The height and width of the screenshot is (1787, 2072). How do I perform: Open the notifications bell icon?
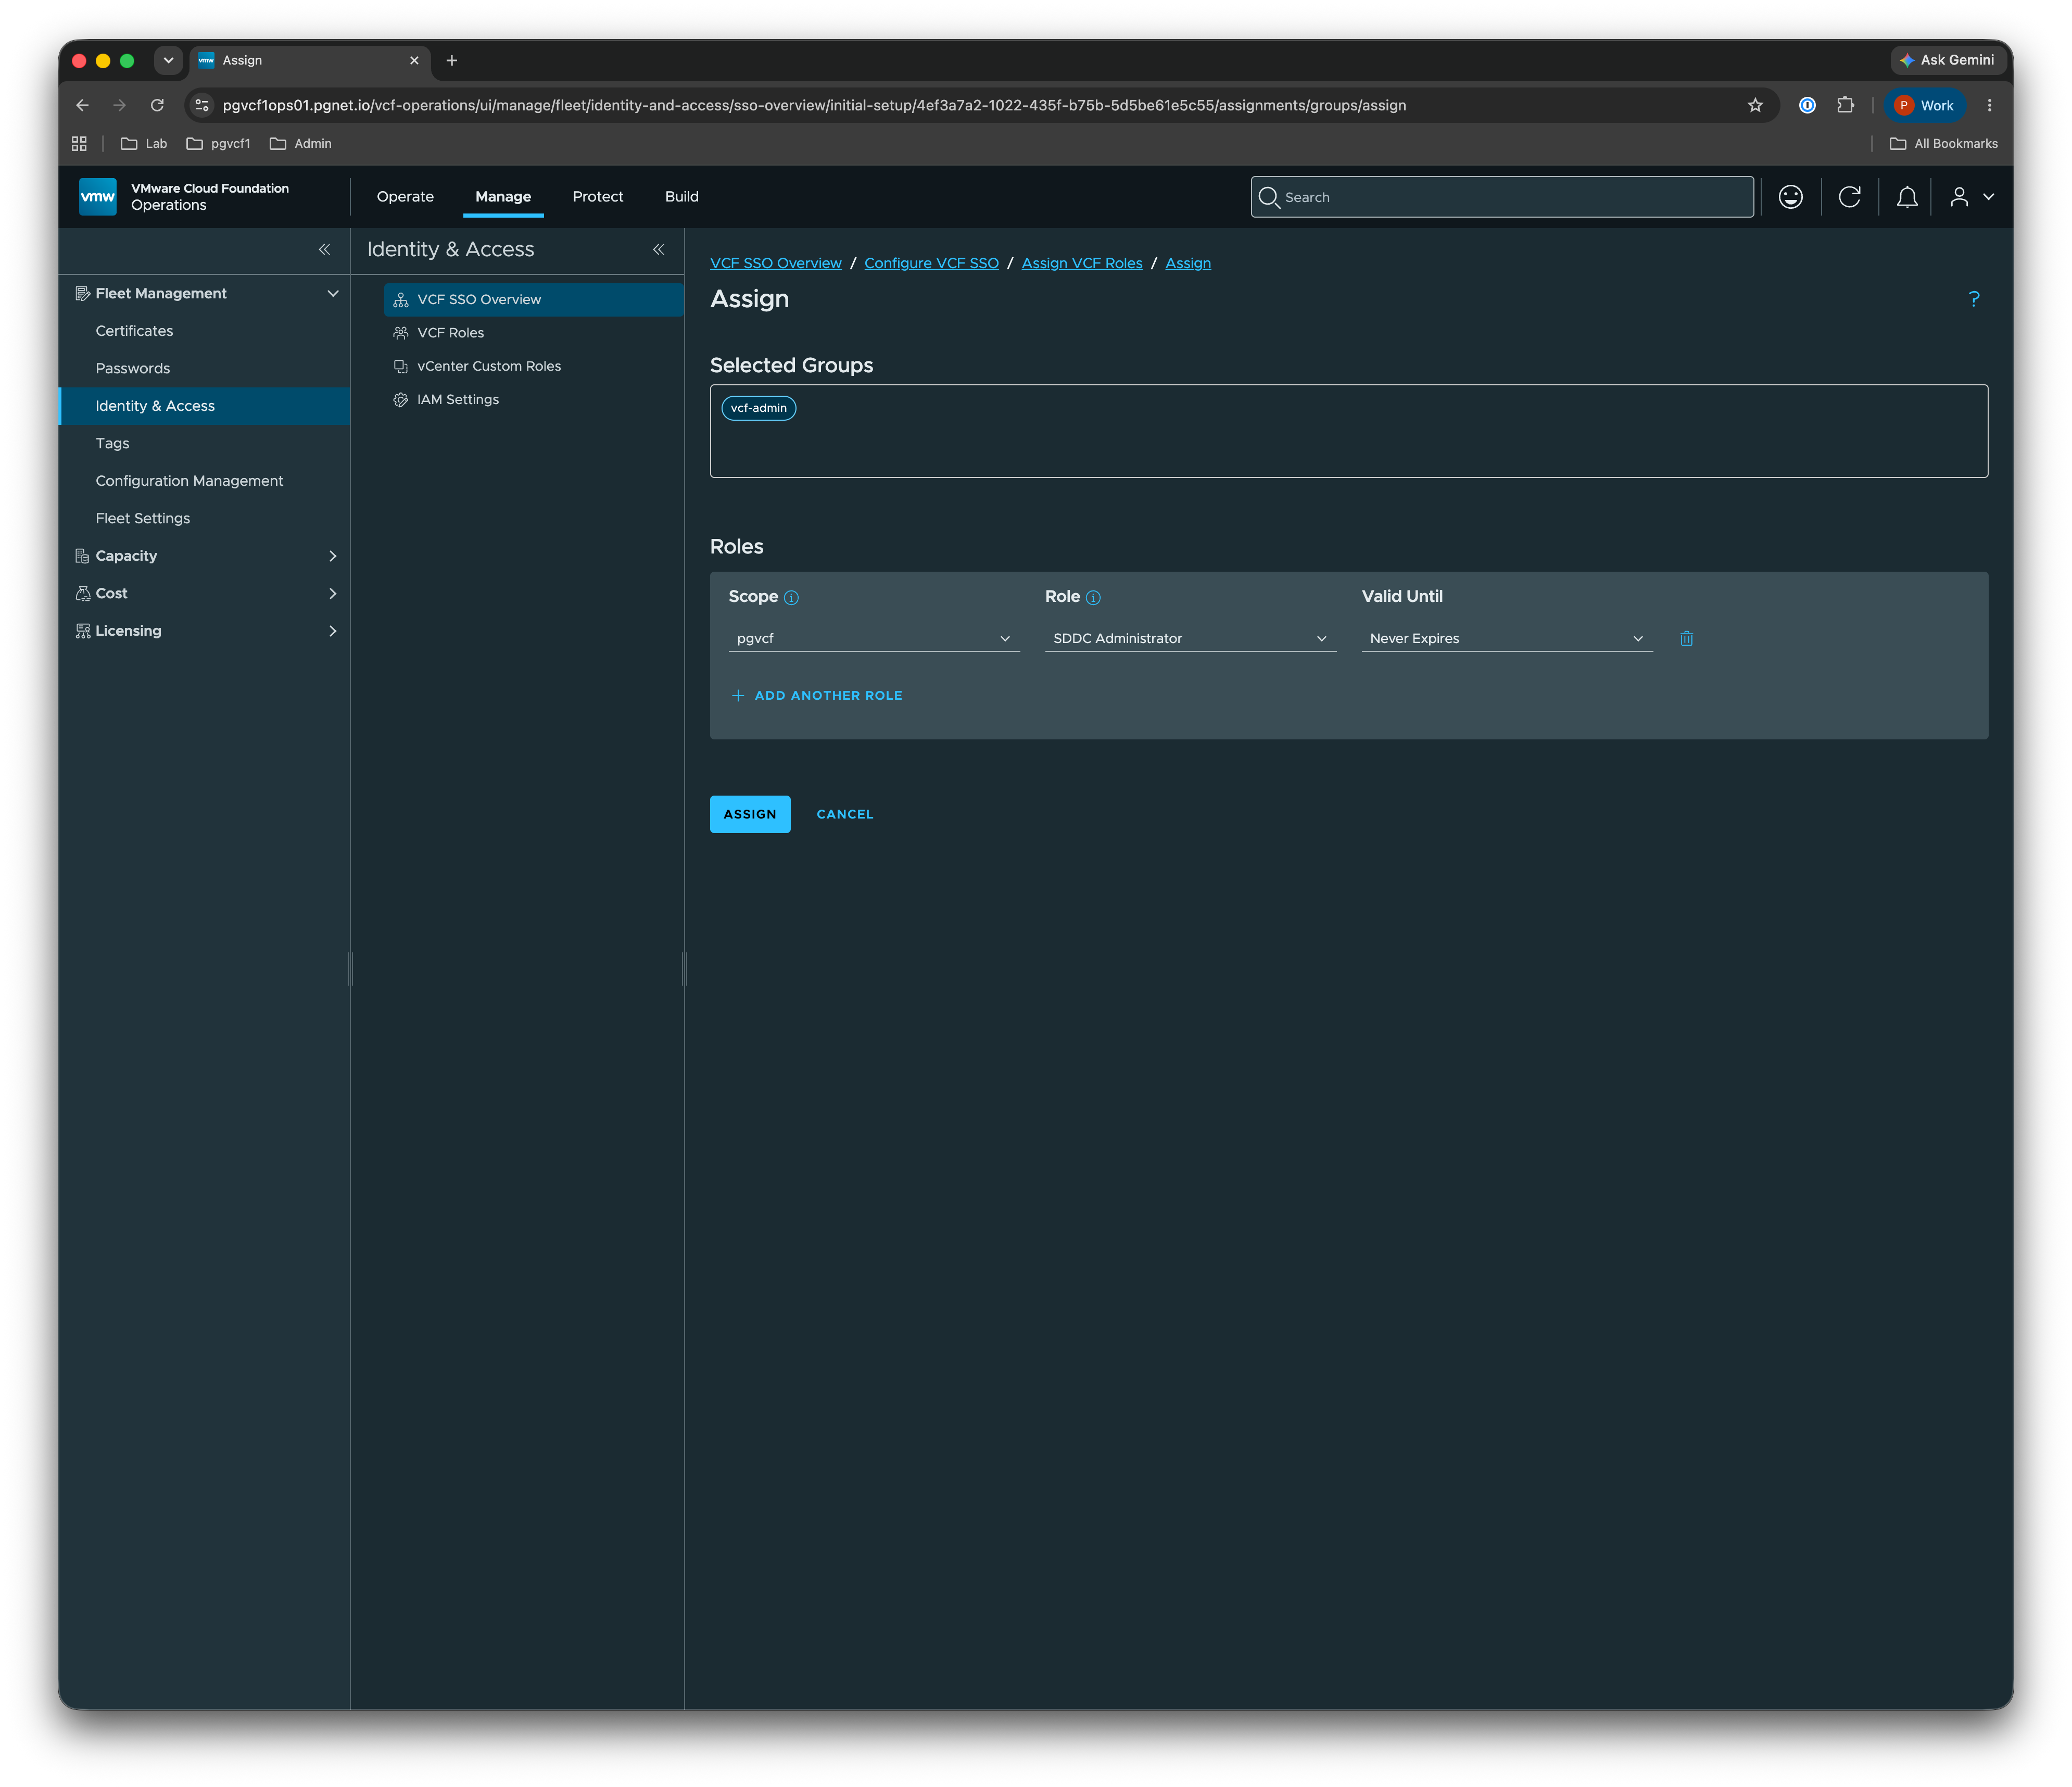click(x=1907, y=197)
